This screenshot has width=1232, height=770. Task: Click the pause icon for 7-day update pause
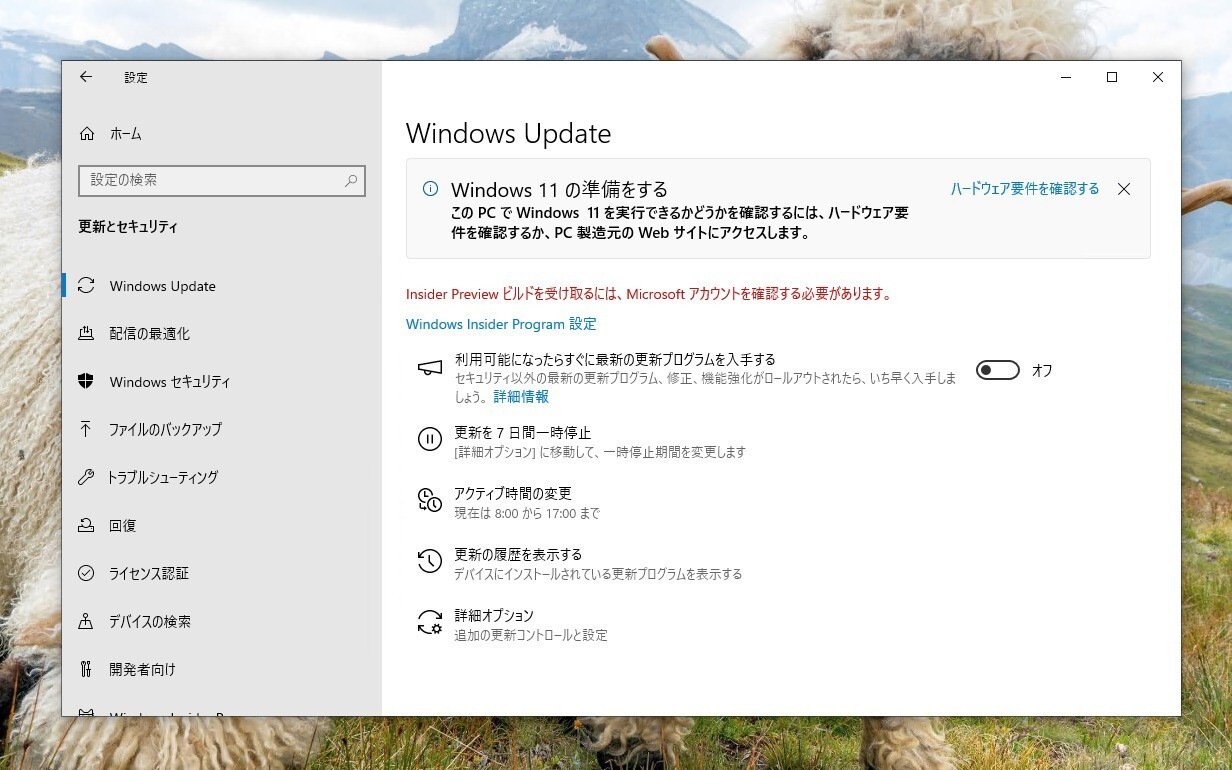click(429, 439)
